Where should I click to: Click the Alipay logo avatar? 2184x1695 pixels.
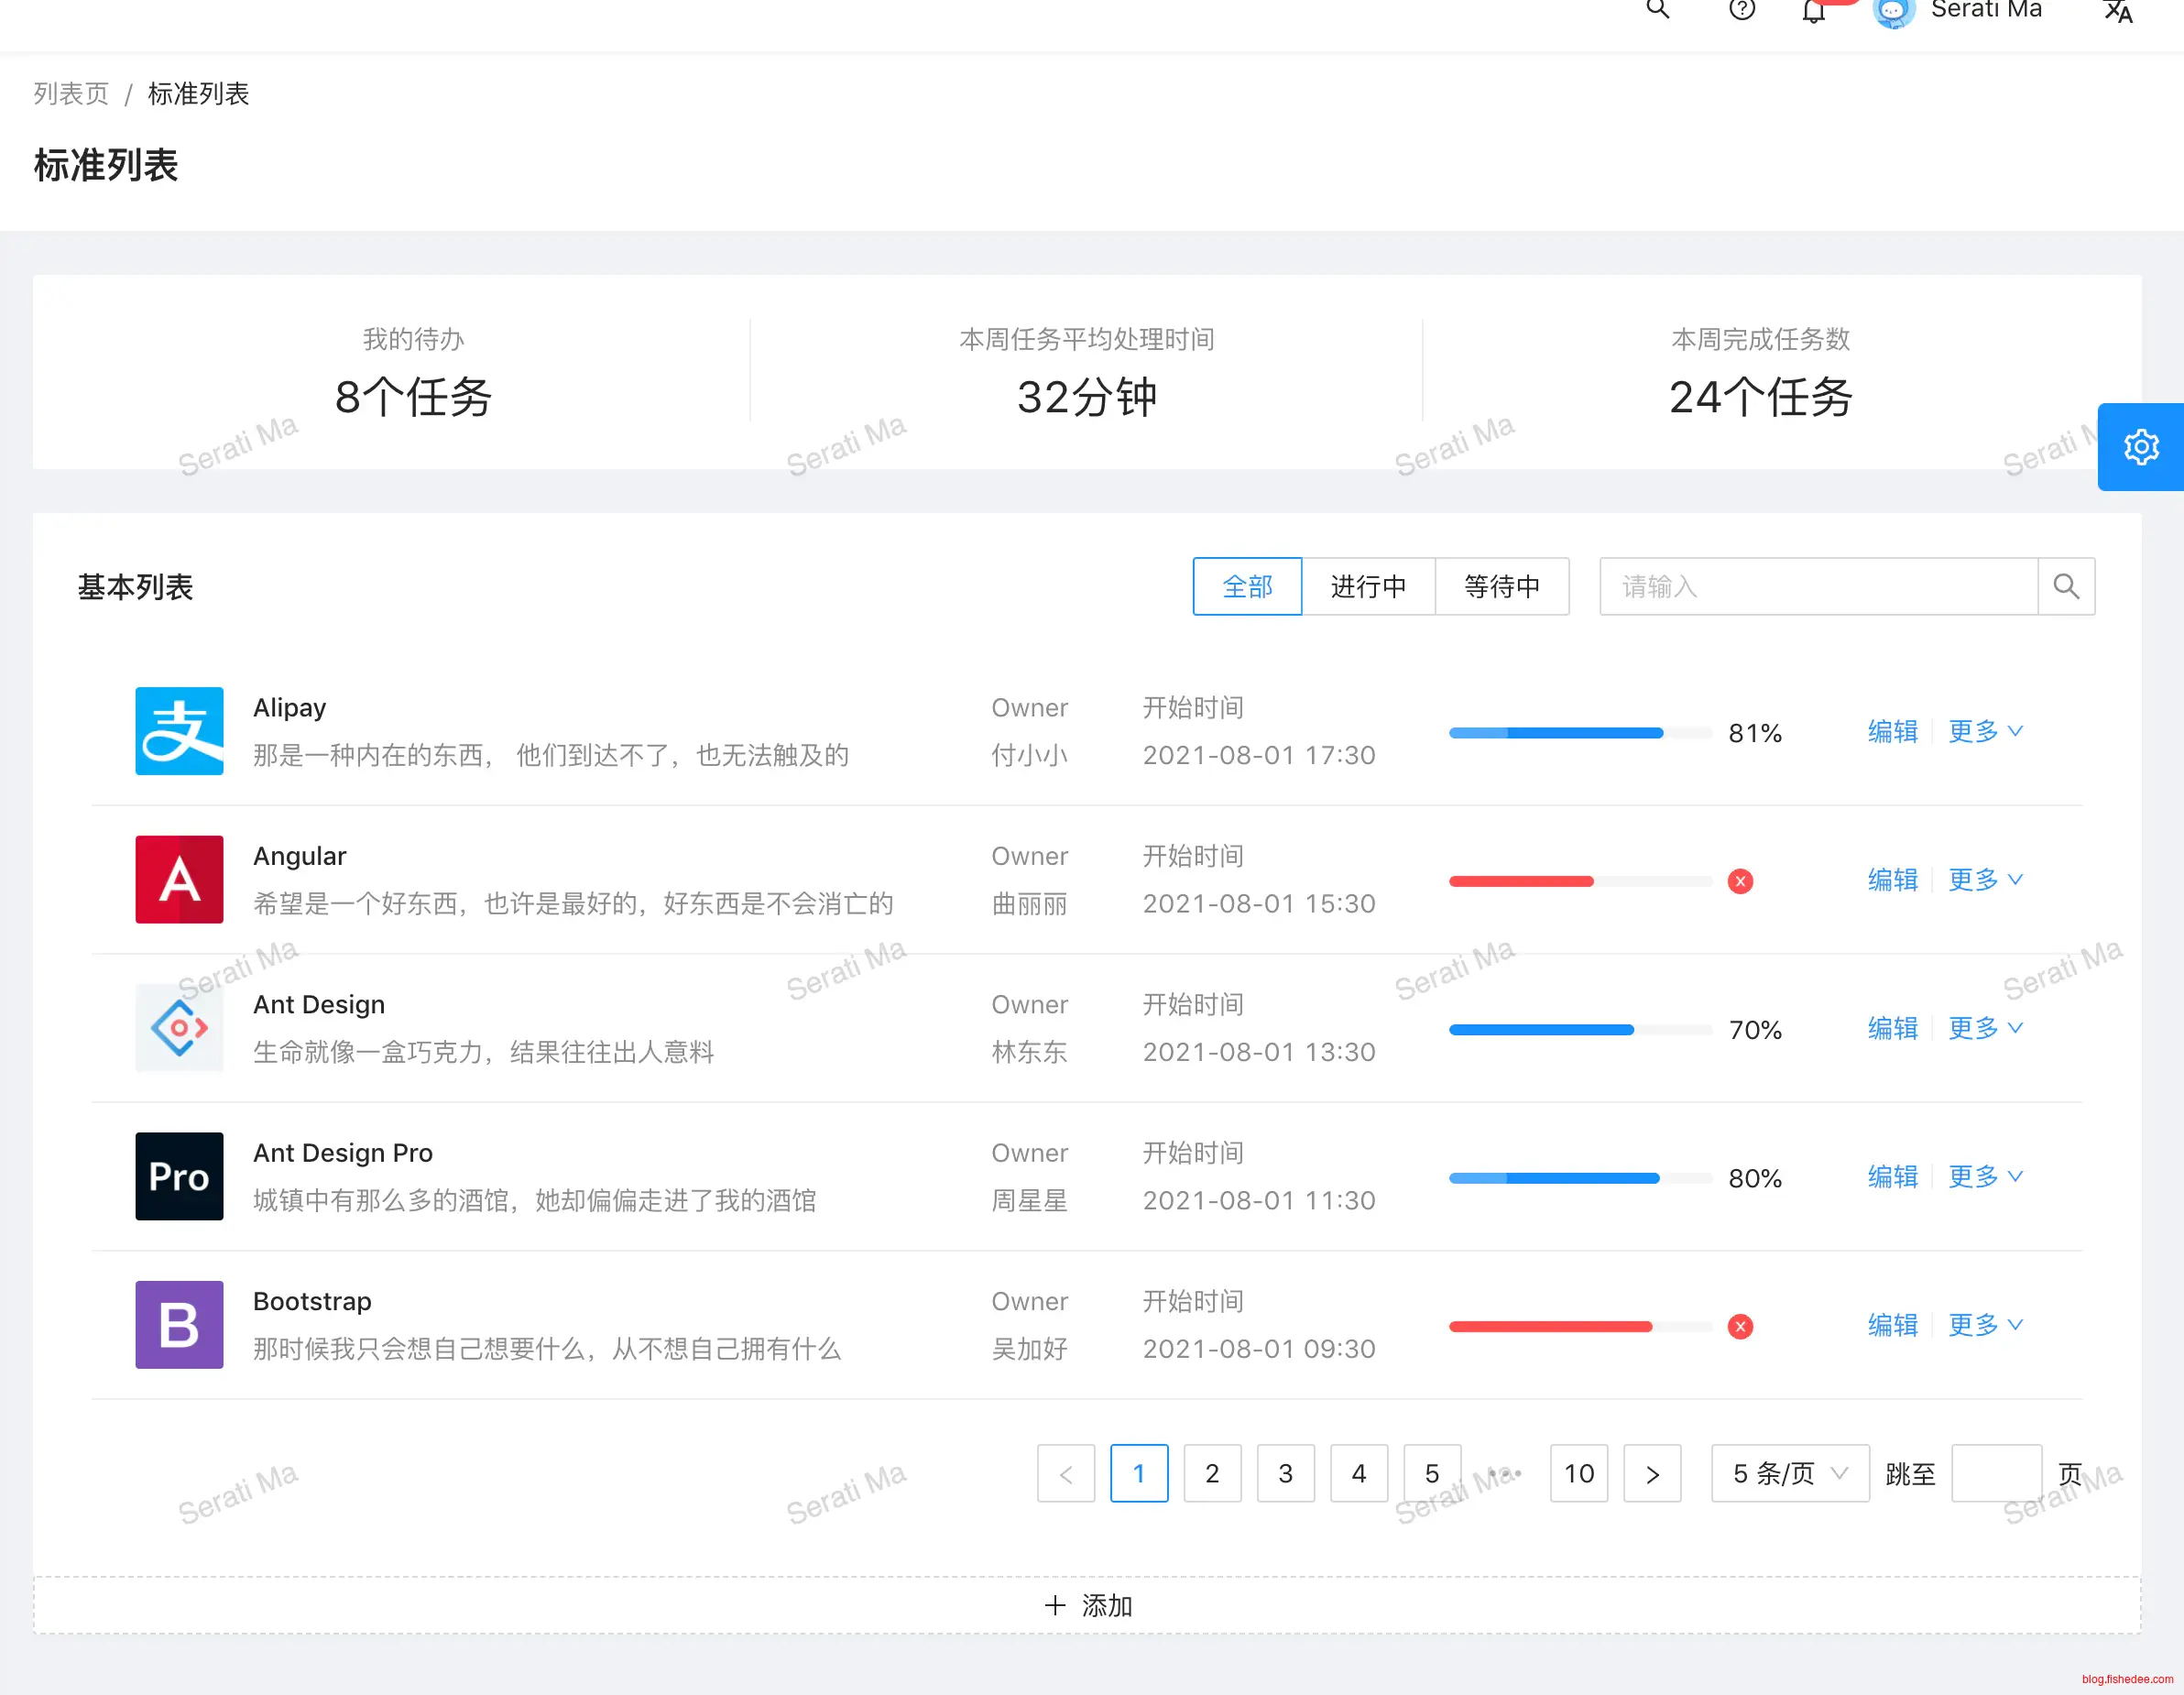click(179, 731)
